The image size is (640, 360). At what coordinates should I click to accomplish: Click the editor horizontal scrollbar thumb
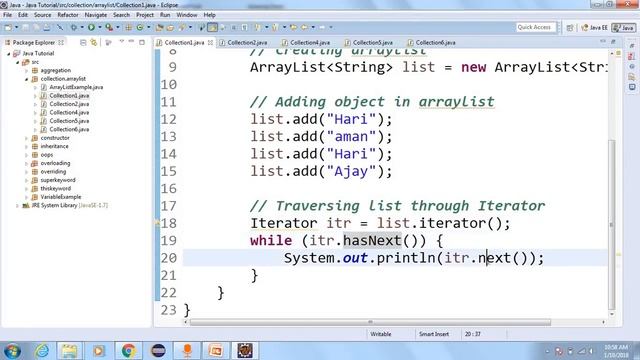tap(370, 322)
